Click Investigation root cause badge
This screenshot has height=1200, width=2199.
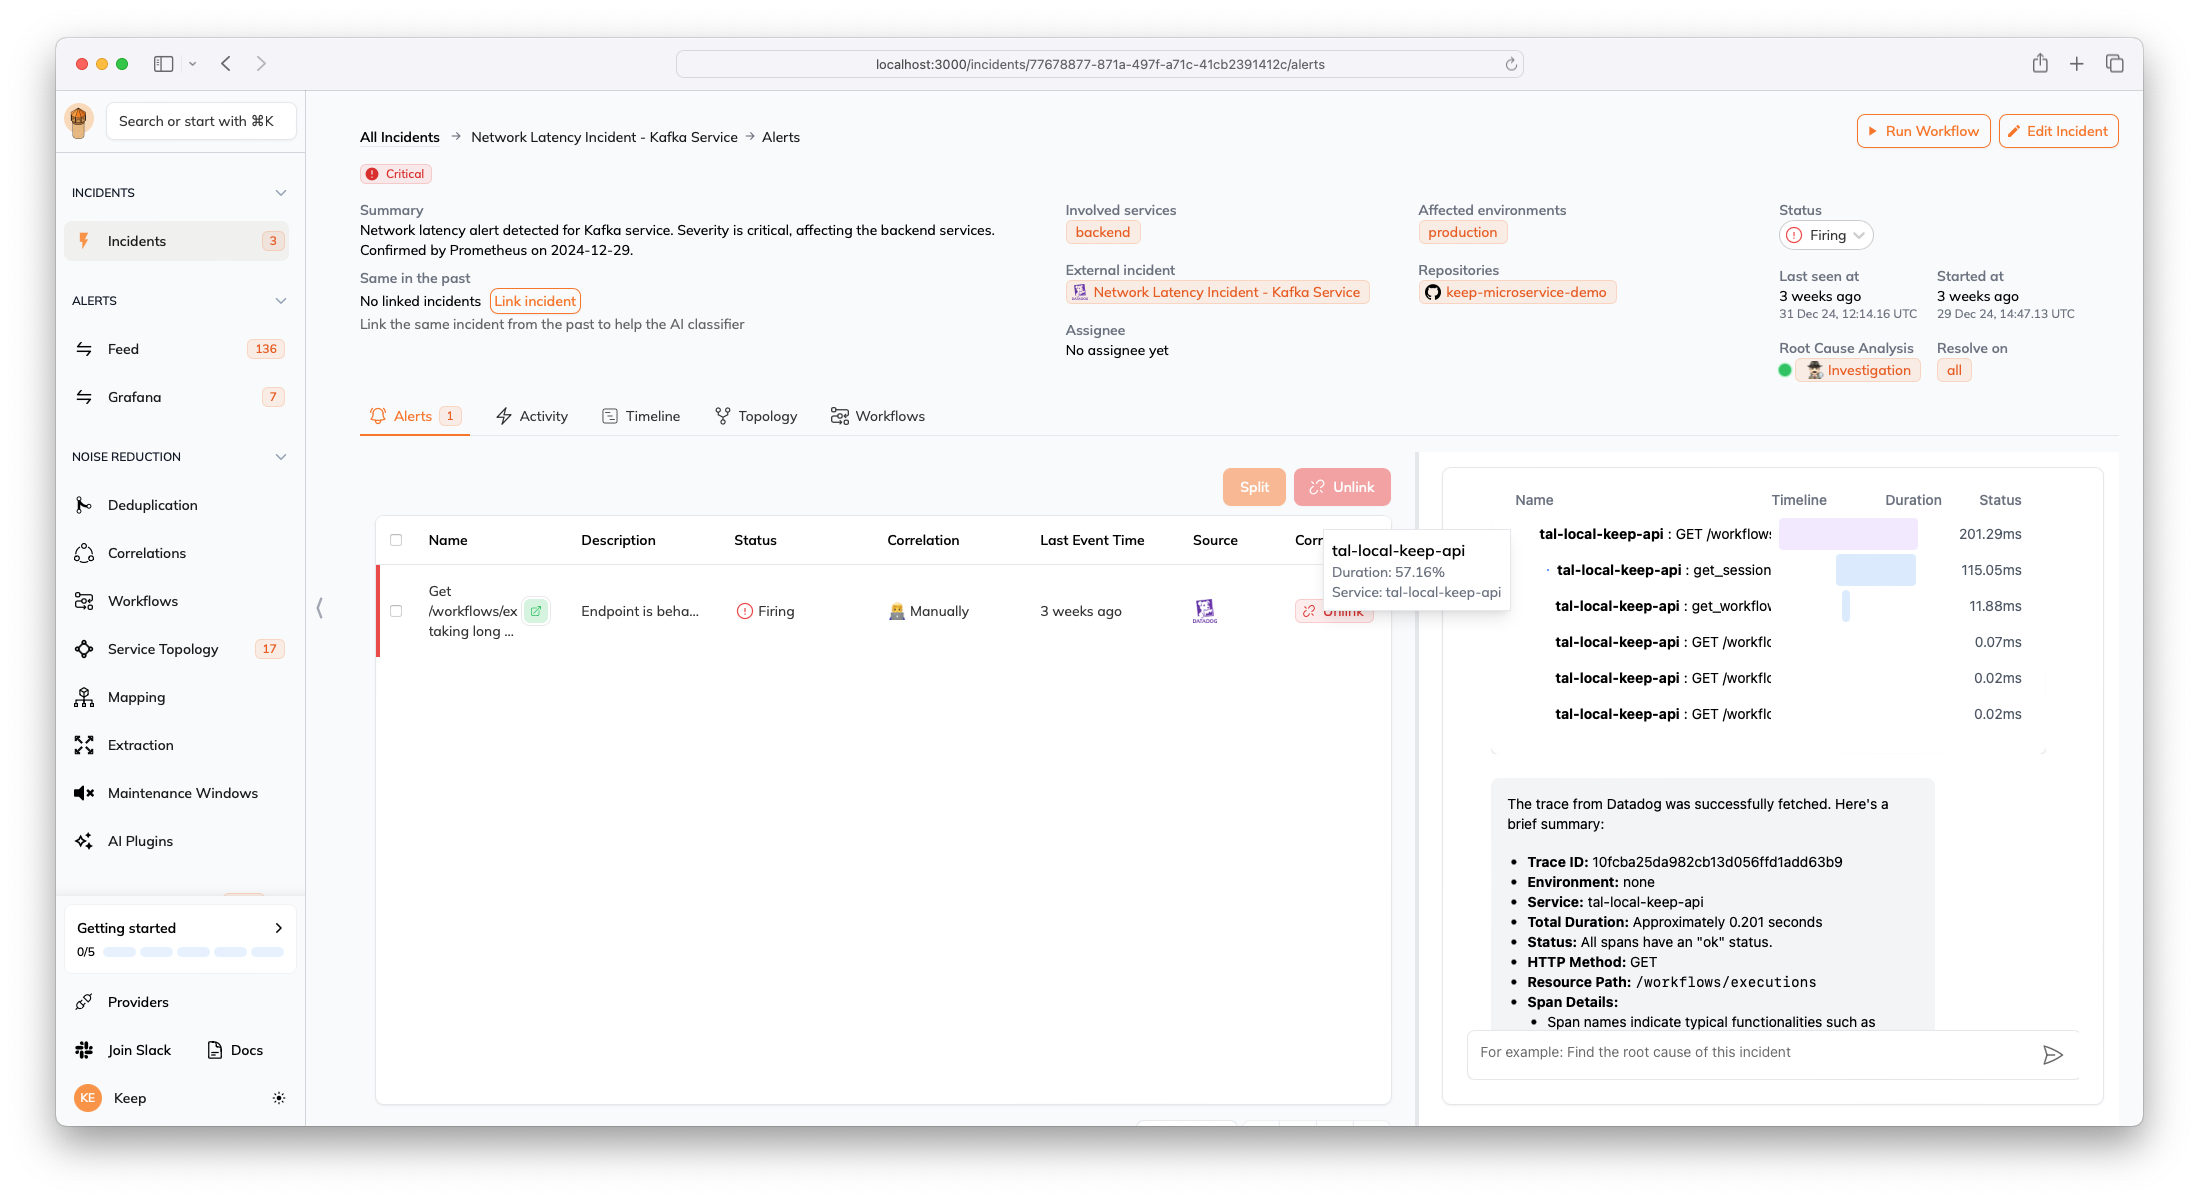coord(1858,370)
